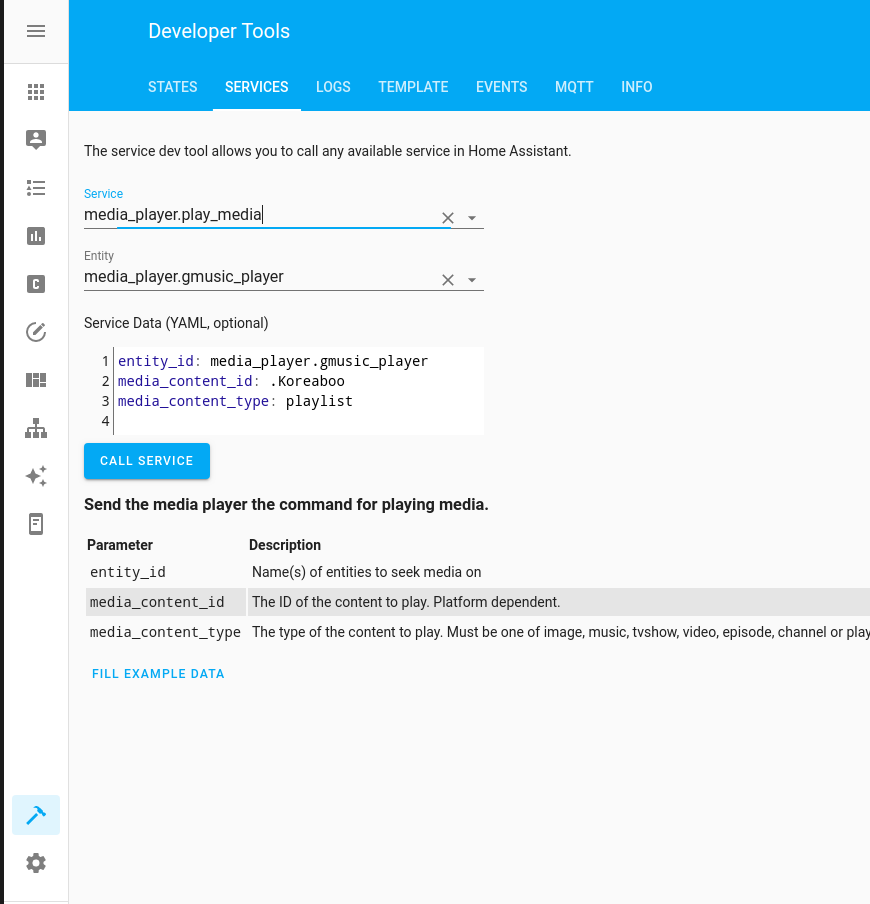Click YAML line 2 media_content_id .Koreaboo
This screenshot has width=870, height=904.
[231, 381]
